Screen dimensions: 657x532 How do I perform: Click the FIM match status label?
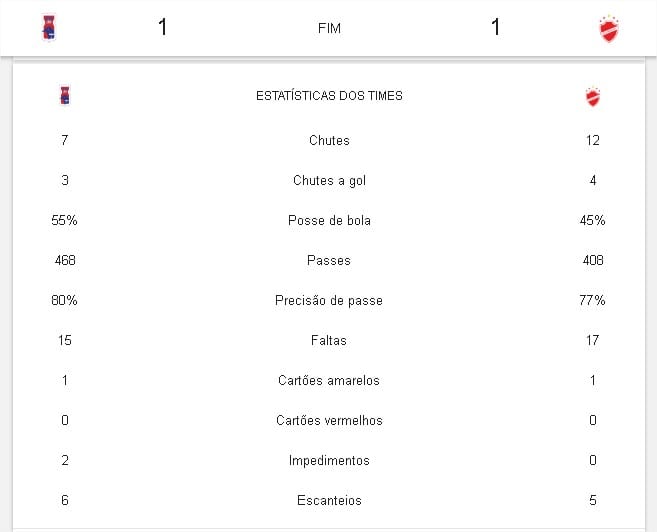(x=329, y=28)
